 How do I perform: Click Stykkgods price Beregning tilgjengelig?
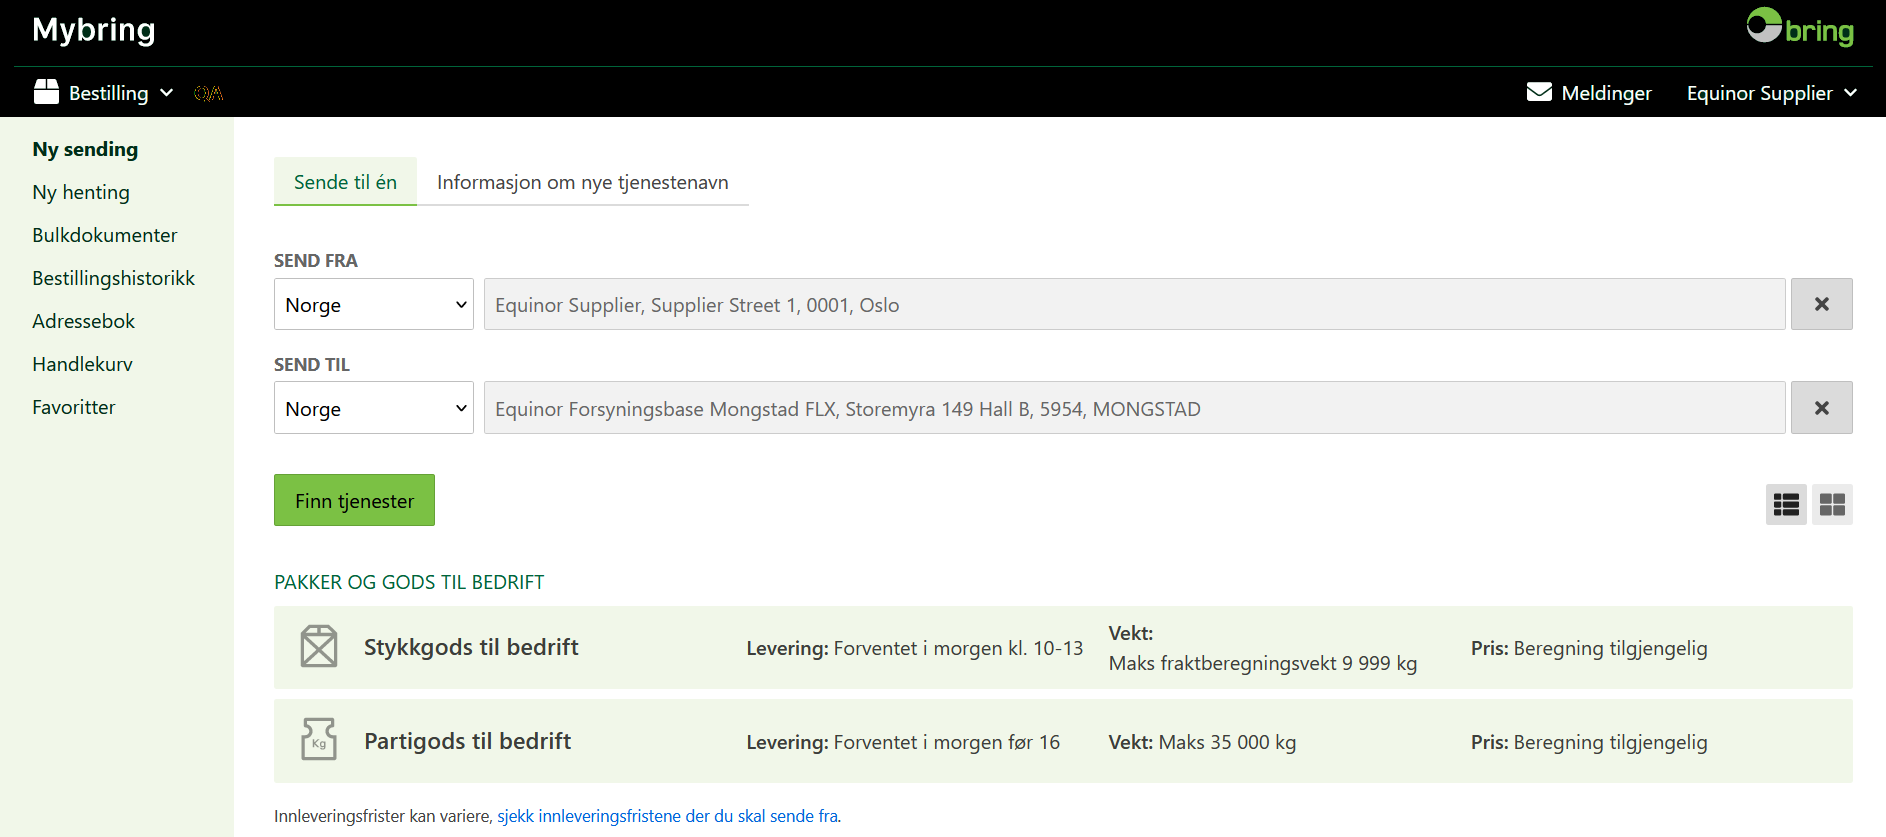1610,648
